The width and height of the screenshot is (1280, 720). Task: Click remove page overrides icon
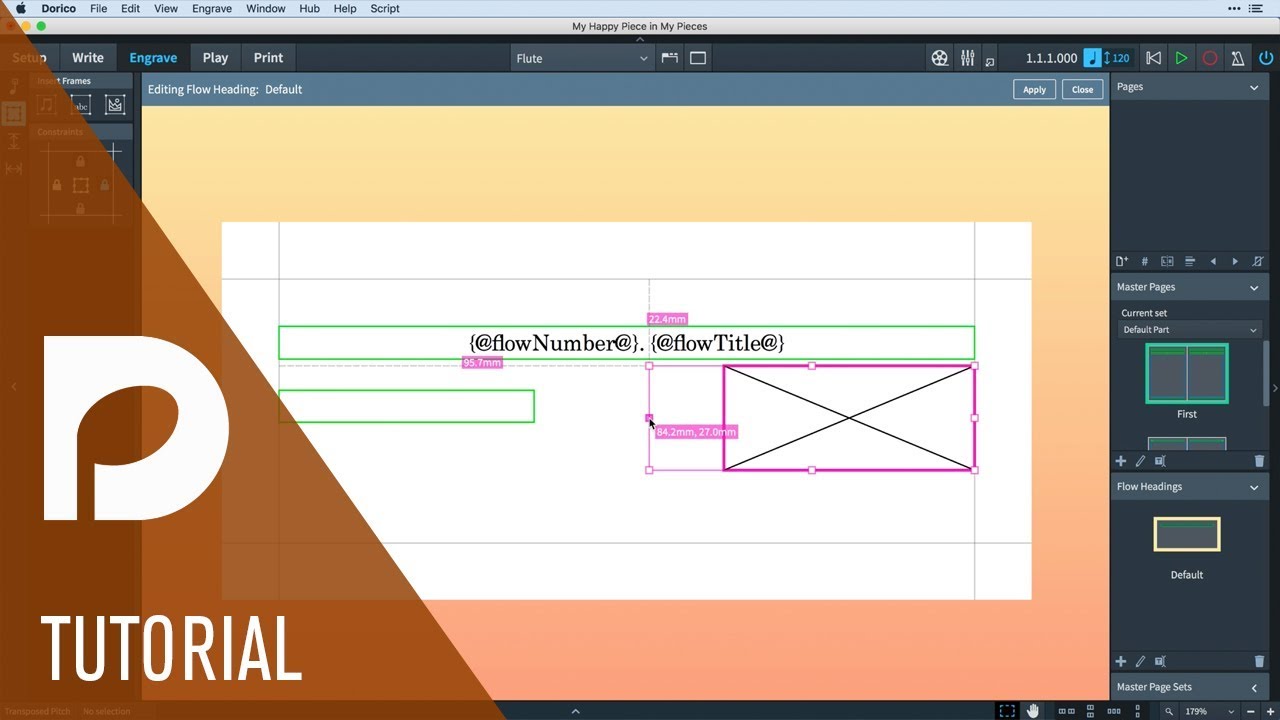pos(1258,261)
